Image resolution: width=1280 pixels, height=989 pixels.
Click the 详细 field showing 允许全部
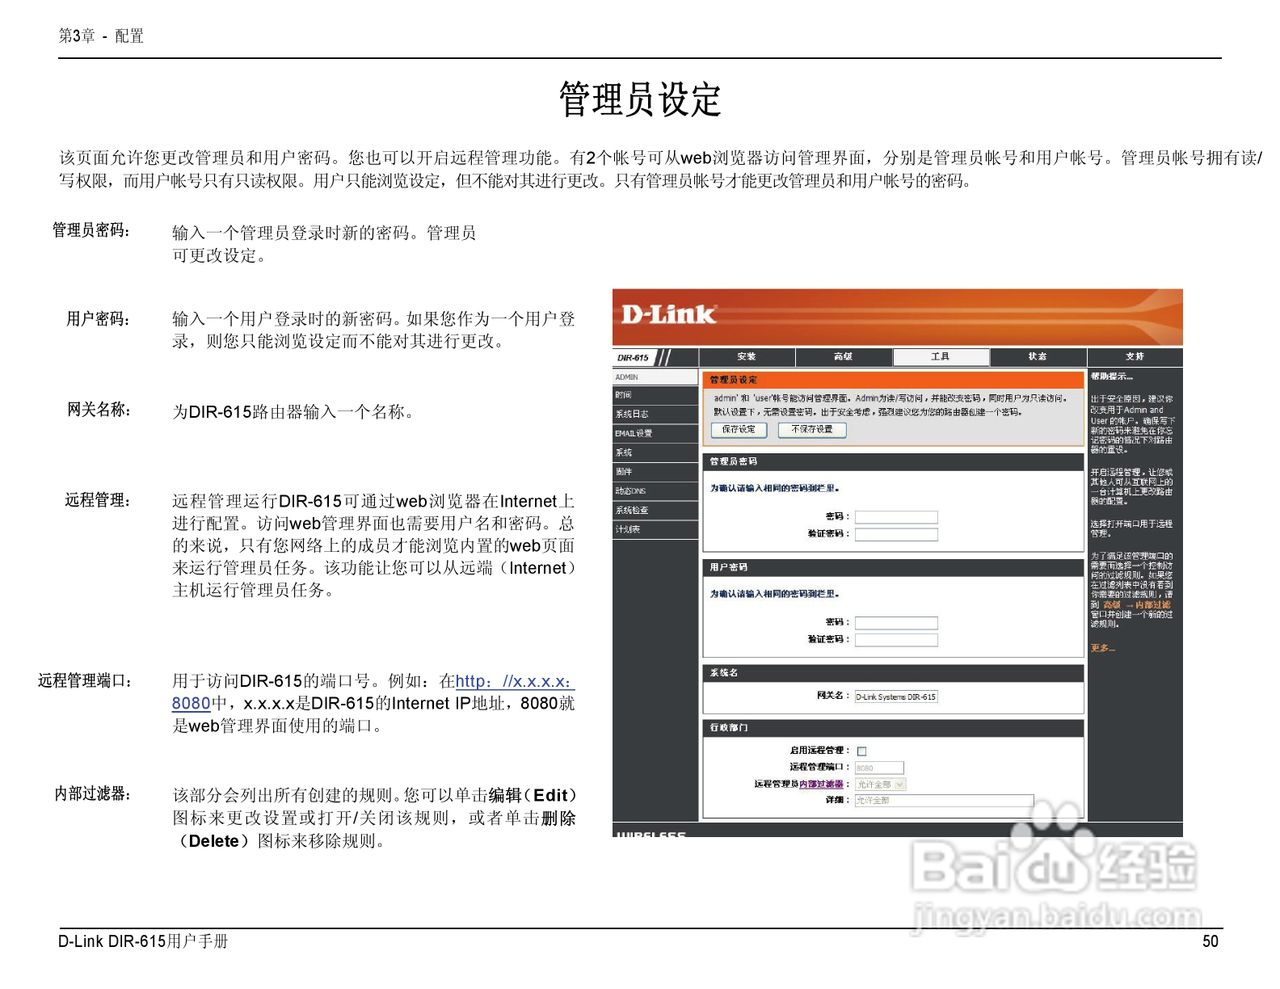943,801
